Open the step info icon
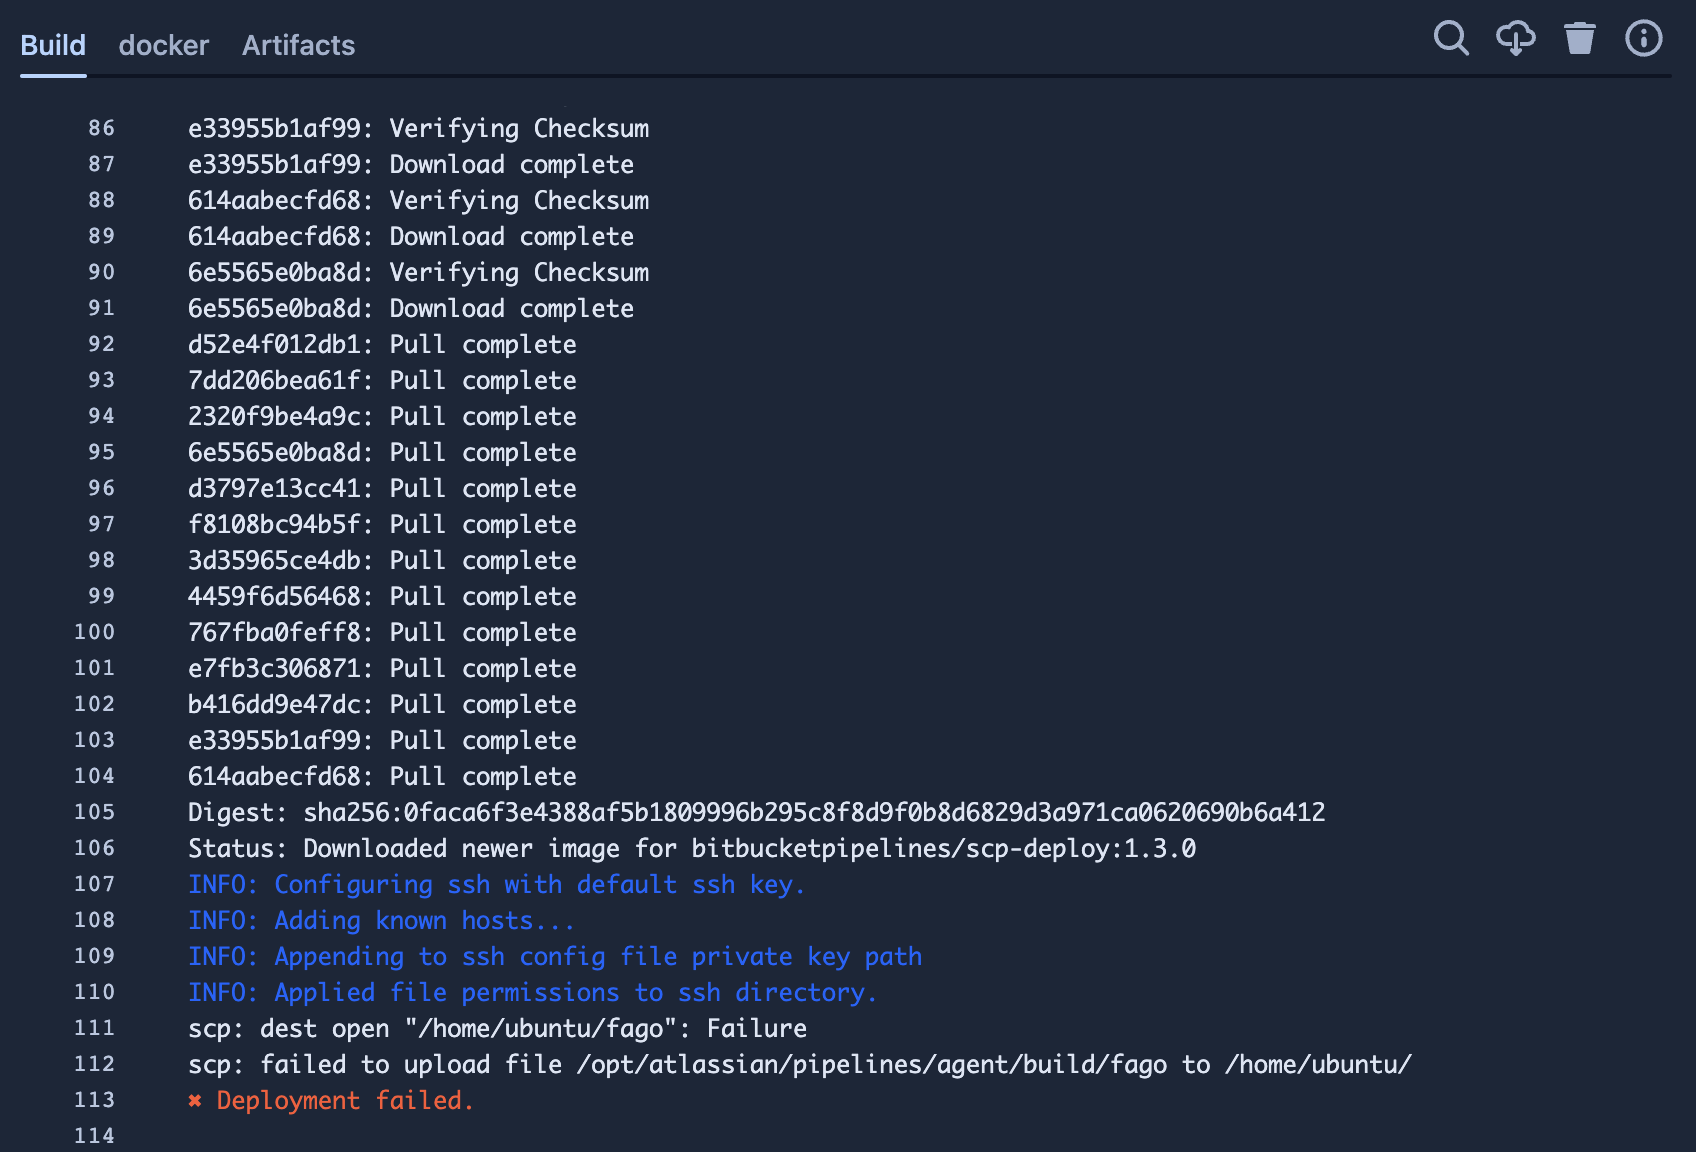This screenshot has height=1152, width=1696. tap(1644, 39)
